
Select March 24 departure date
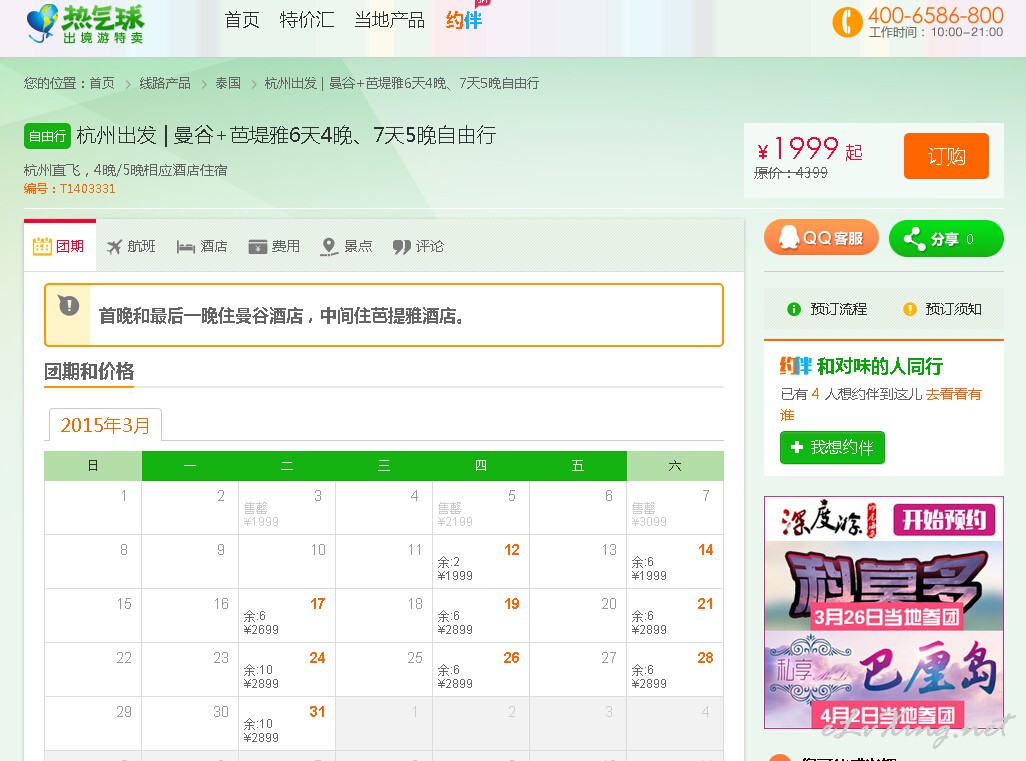pyautogui.click(x=287, y=670)
